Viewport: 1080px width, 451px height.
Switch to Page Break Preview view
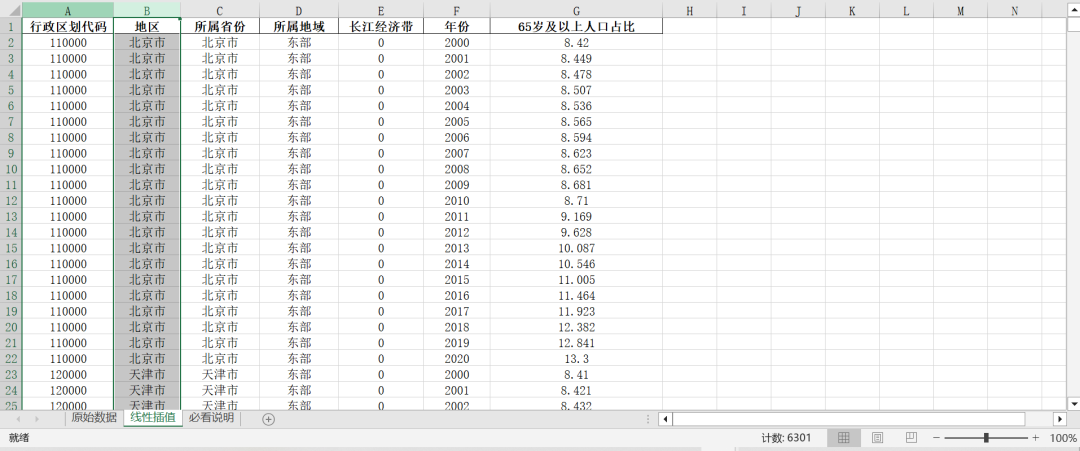[x=911, y=438]
